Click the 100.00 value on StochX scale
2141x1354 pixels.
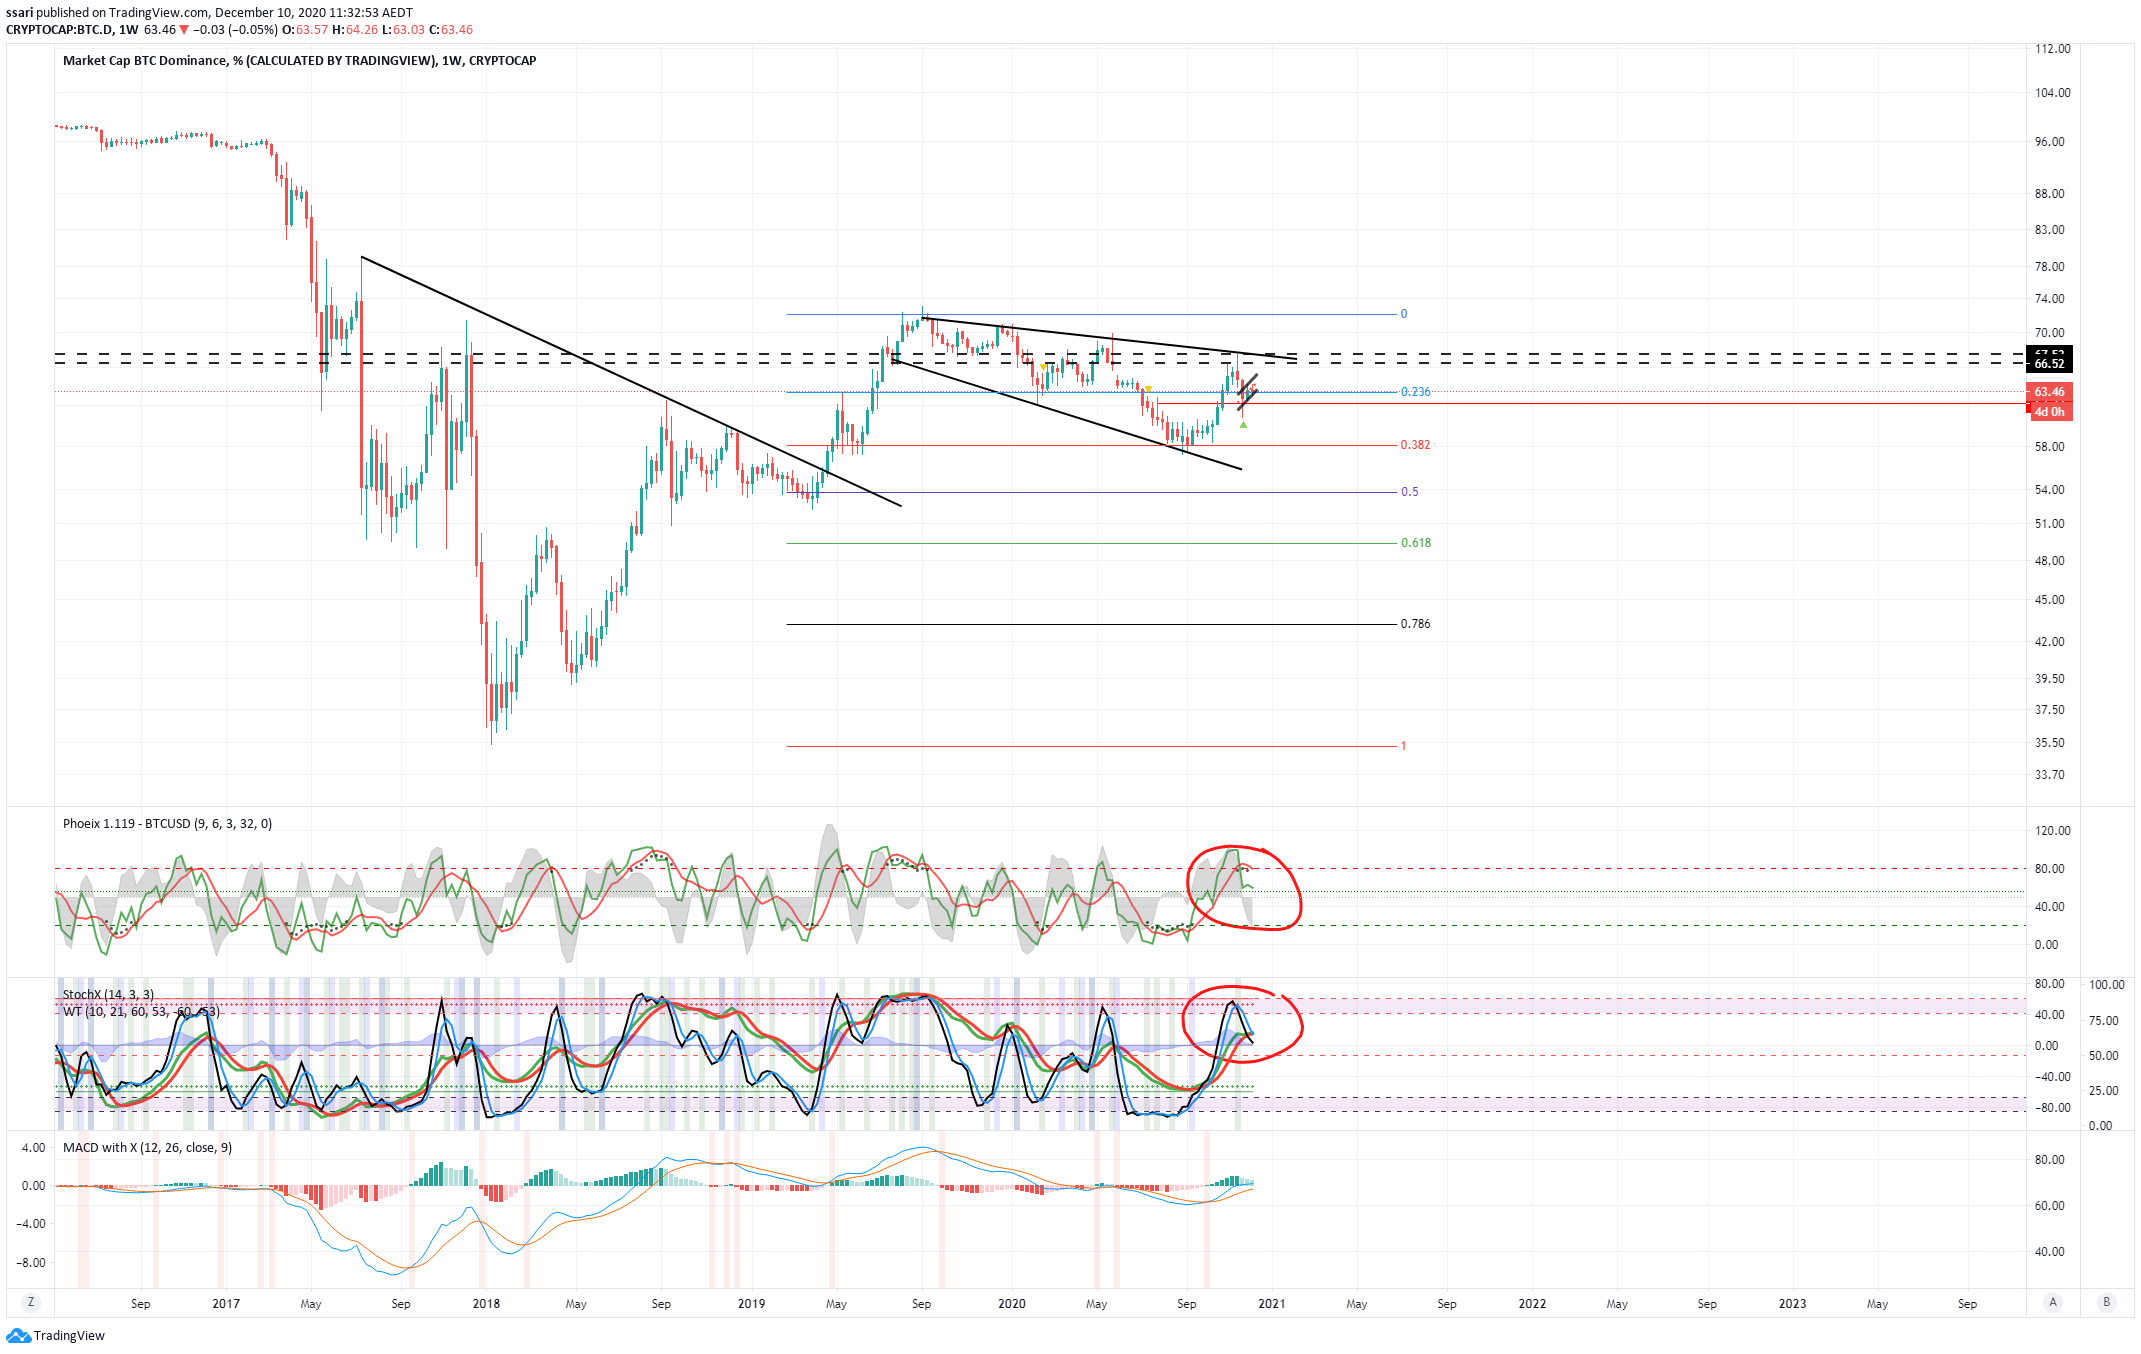pyautogui.click(x=2106, y=985)
